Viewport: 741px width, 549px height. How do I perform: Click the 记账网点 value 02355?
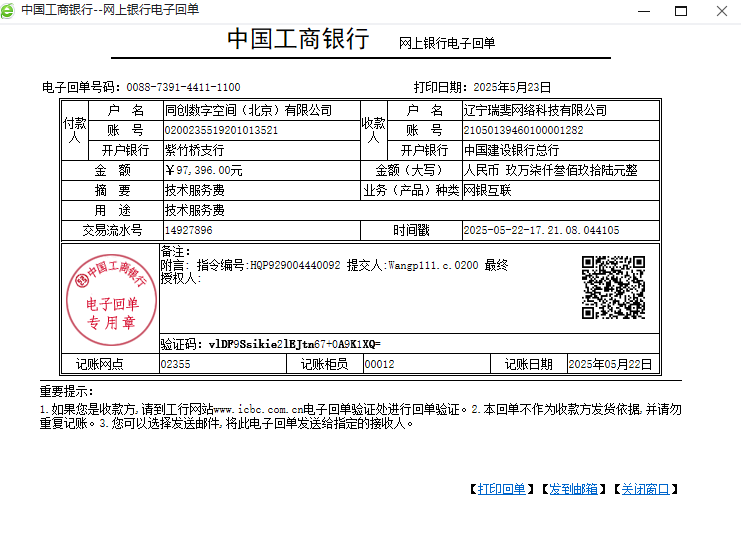pyautogui.click(x=175, y=364)
